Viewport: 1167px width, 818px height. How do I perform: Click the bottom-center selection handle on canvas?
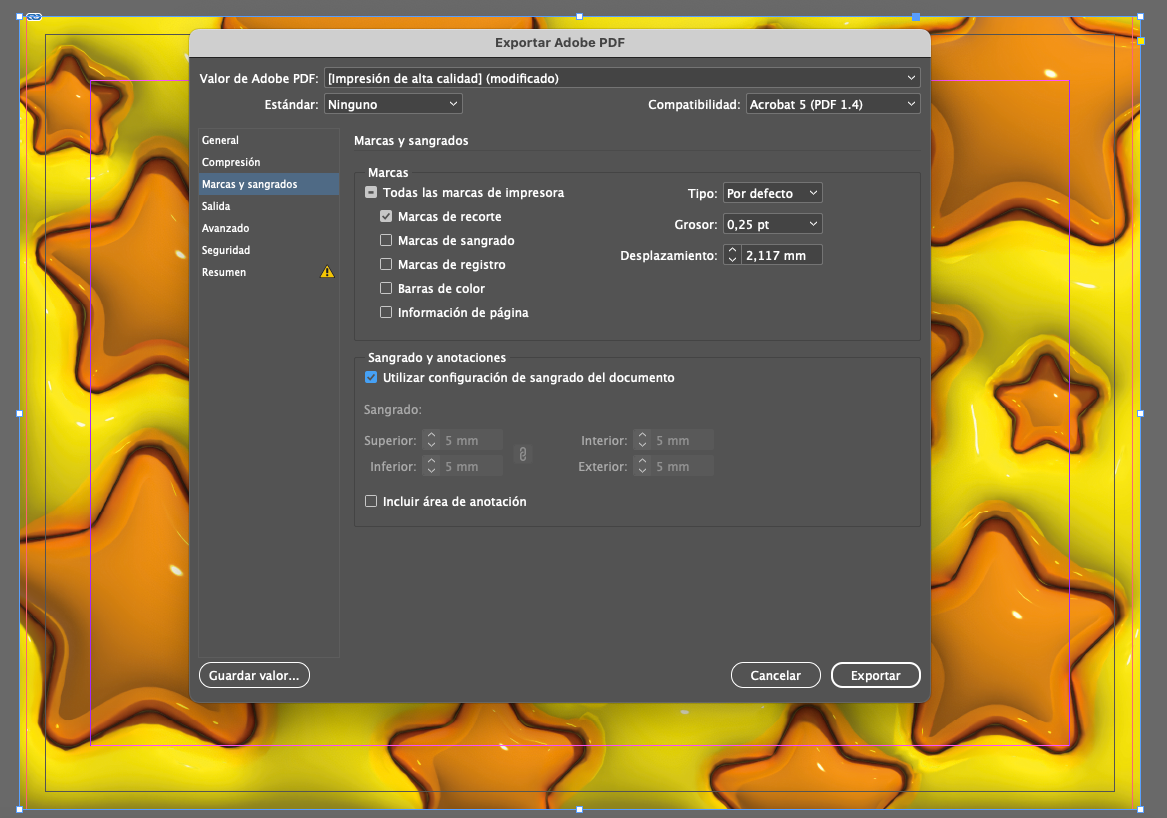[x=579, y=809]
